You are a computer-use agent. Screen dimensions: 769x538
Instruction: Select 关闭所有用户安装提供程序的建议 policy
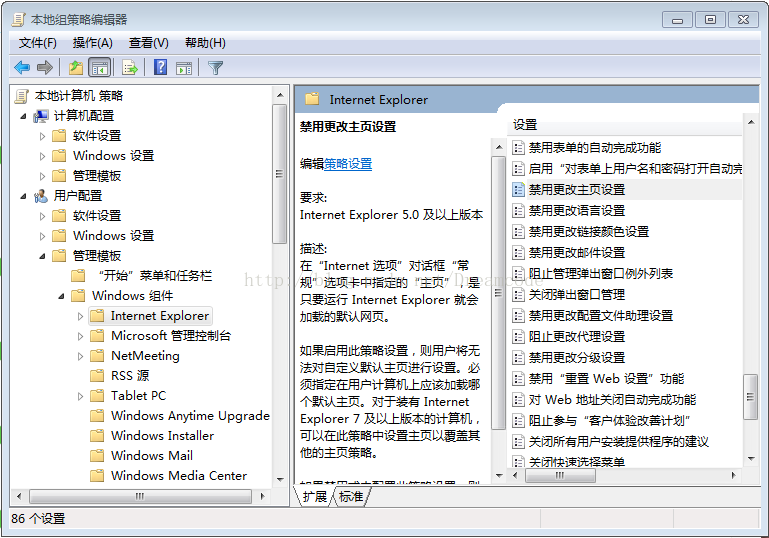[618, 442]
